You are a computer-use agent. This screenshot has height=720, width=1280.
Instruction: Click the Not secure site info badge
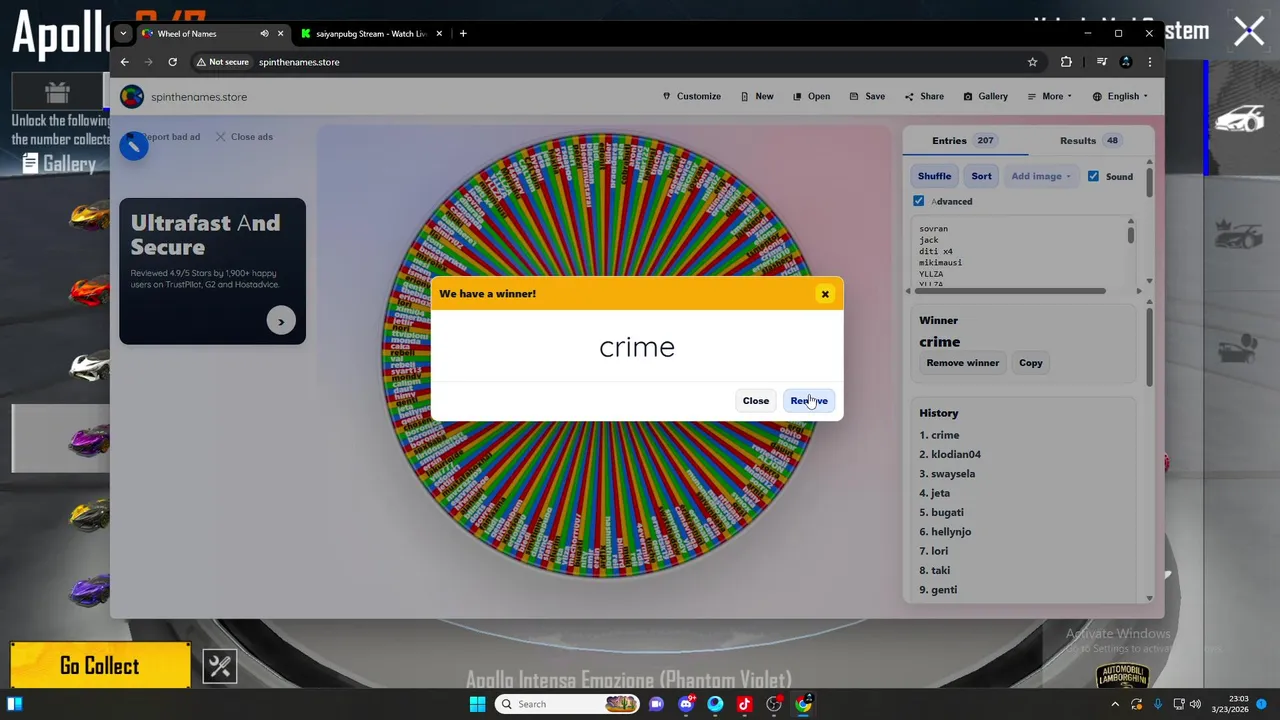(222, 62)
